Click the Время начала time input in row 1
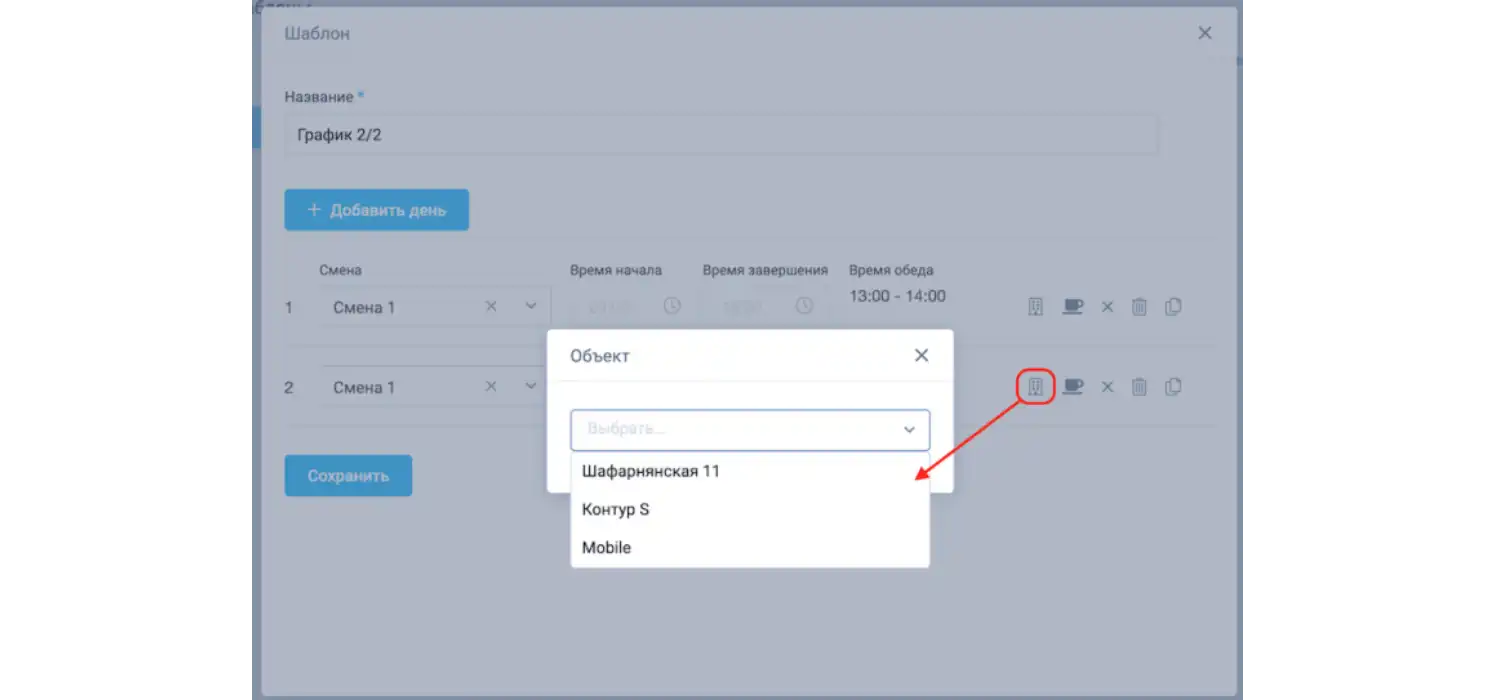This screenshot has width=1500, height=700. 629,306
